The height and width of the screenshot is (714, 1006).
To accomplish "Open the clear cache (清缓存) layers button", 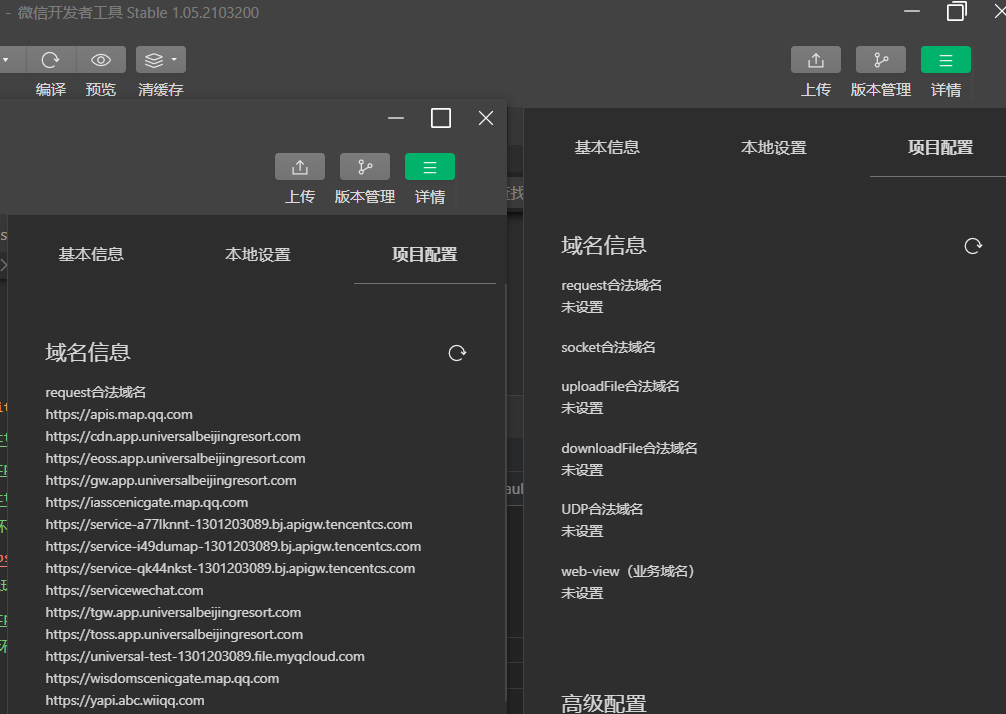I will [160, 60].
